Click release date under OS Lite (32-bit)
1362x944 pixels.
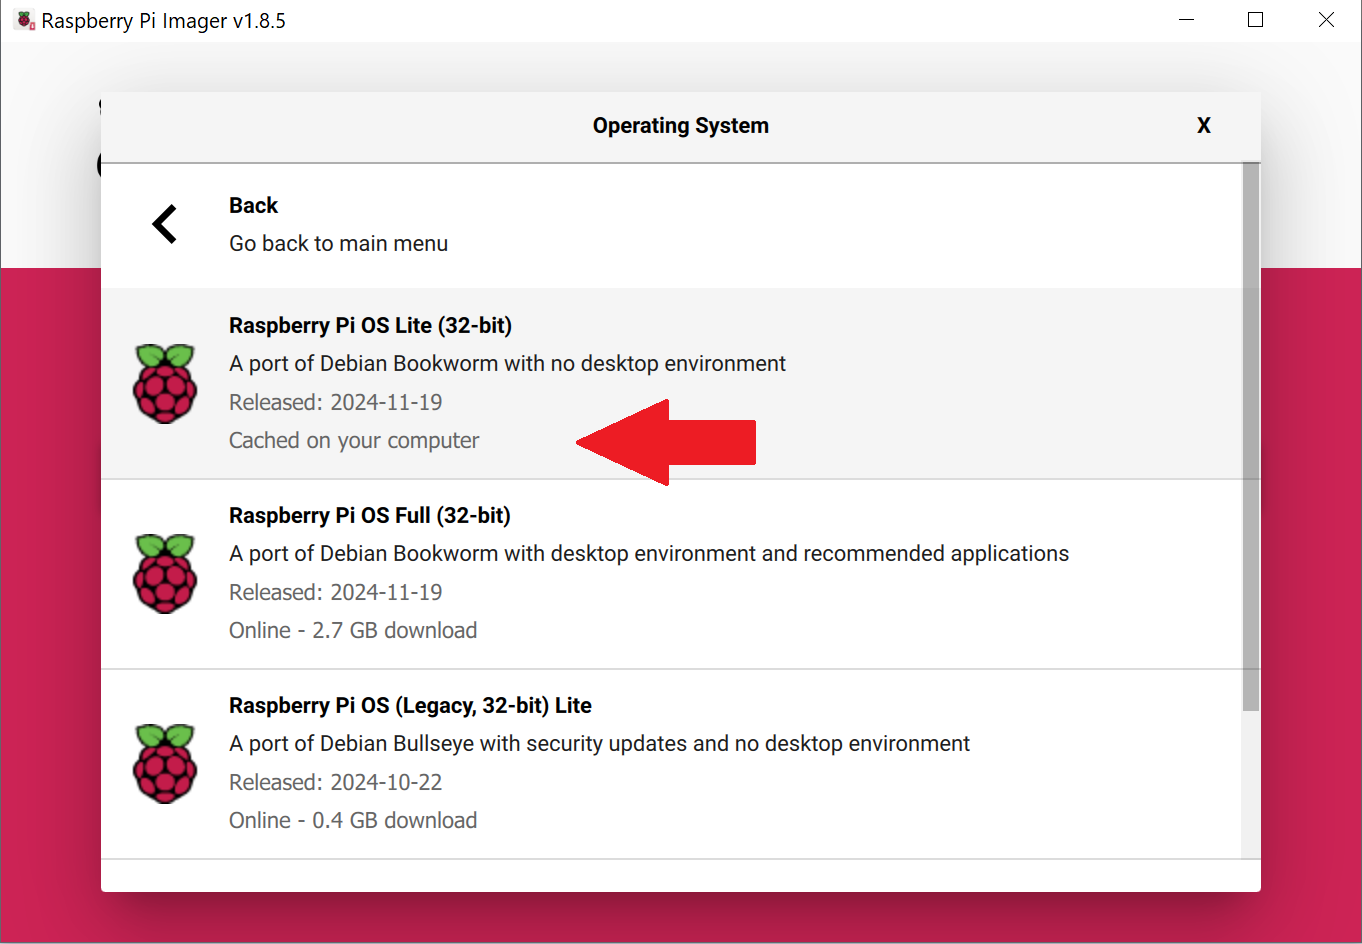pos(335,403)
